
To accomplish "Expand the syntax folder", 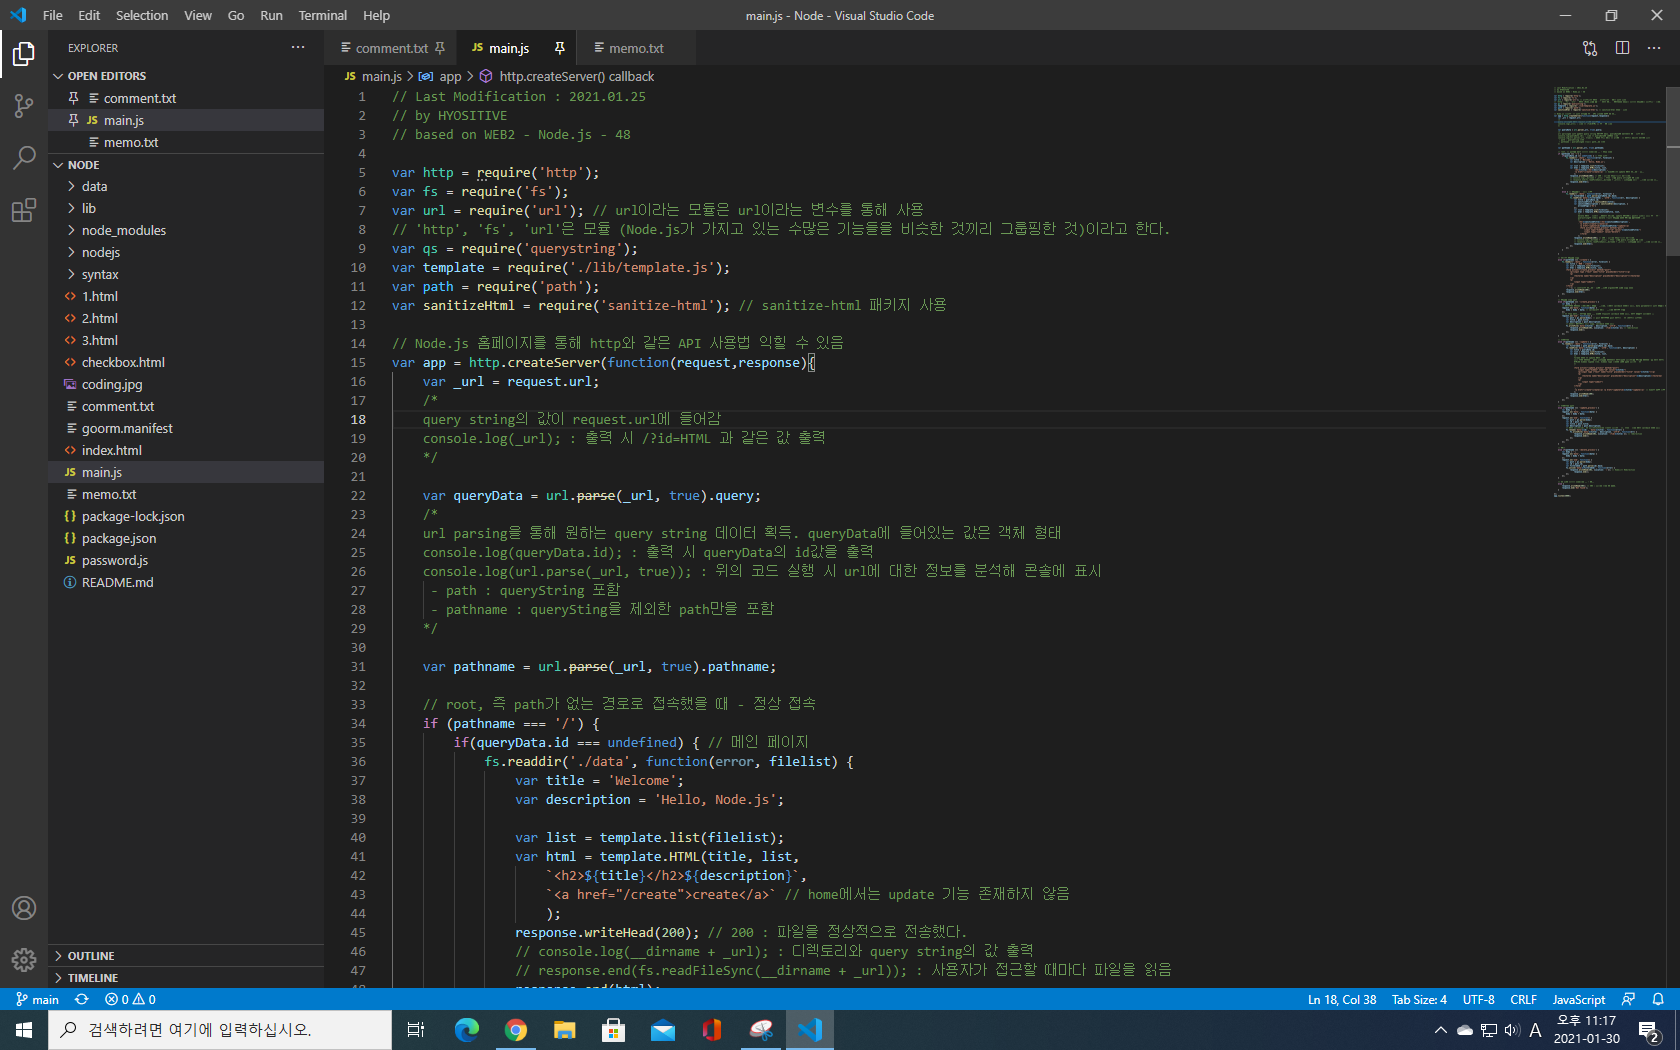I will pos(186,274).
